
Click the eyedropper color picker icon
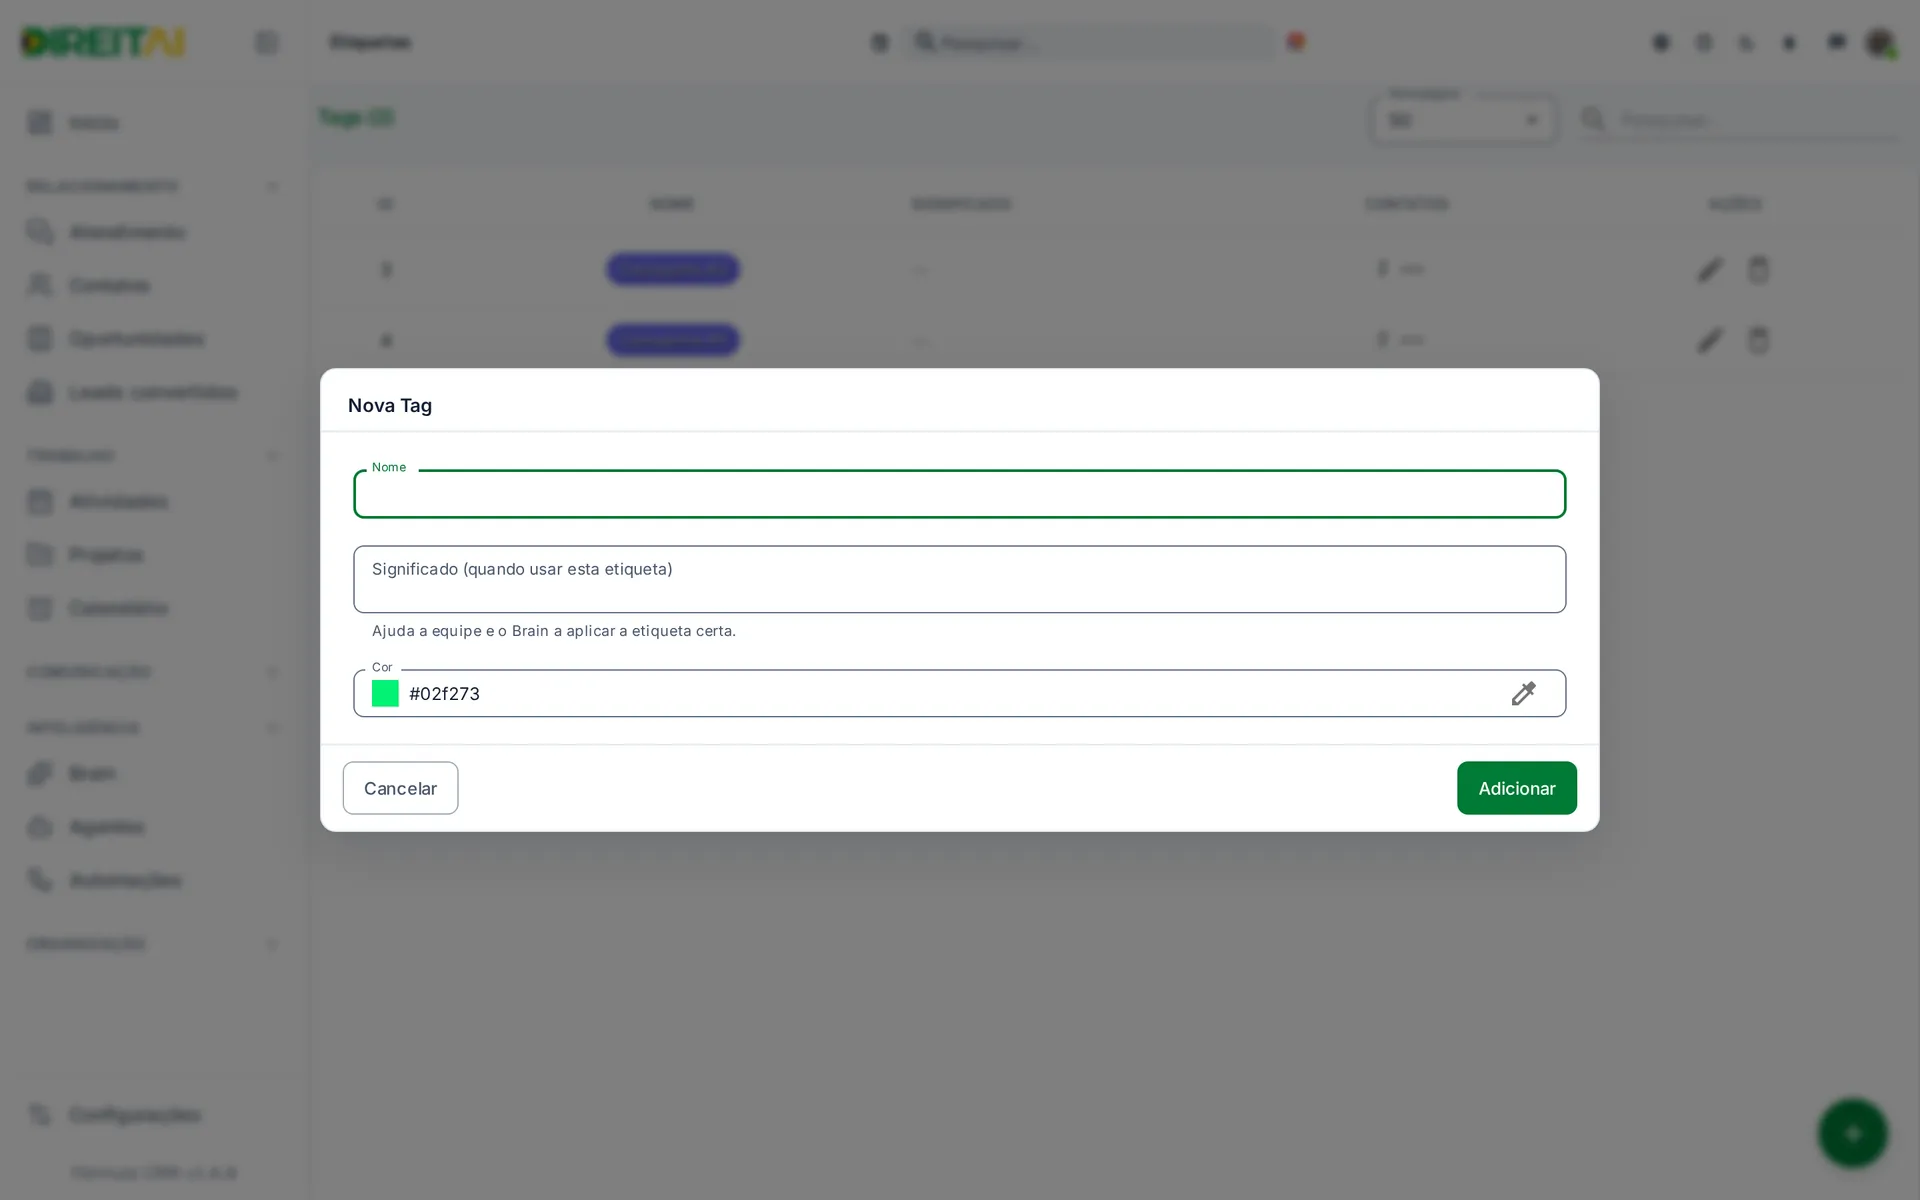click(x=1523, y=693)
